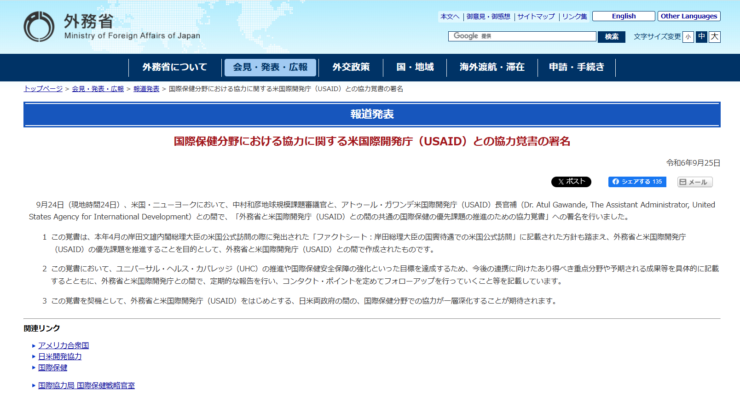This screenshot has width=740, height=402.
Task: Open Other Languages page
Action: point(688,16)
